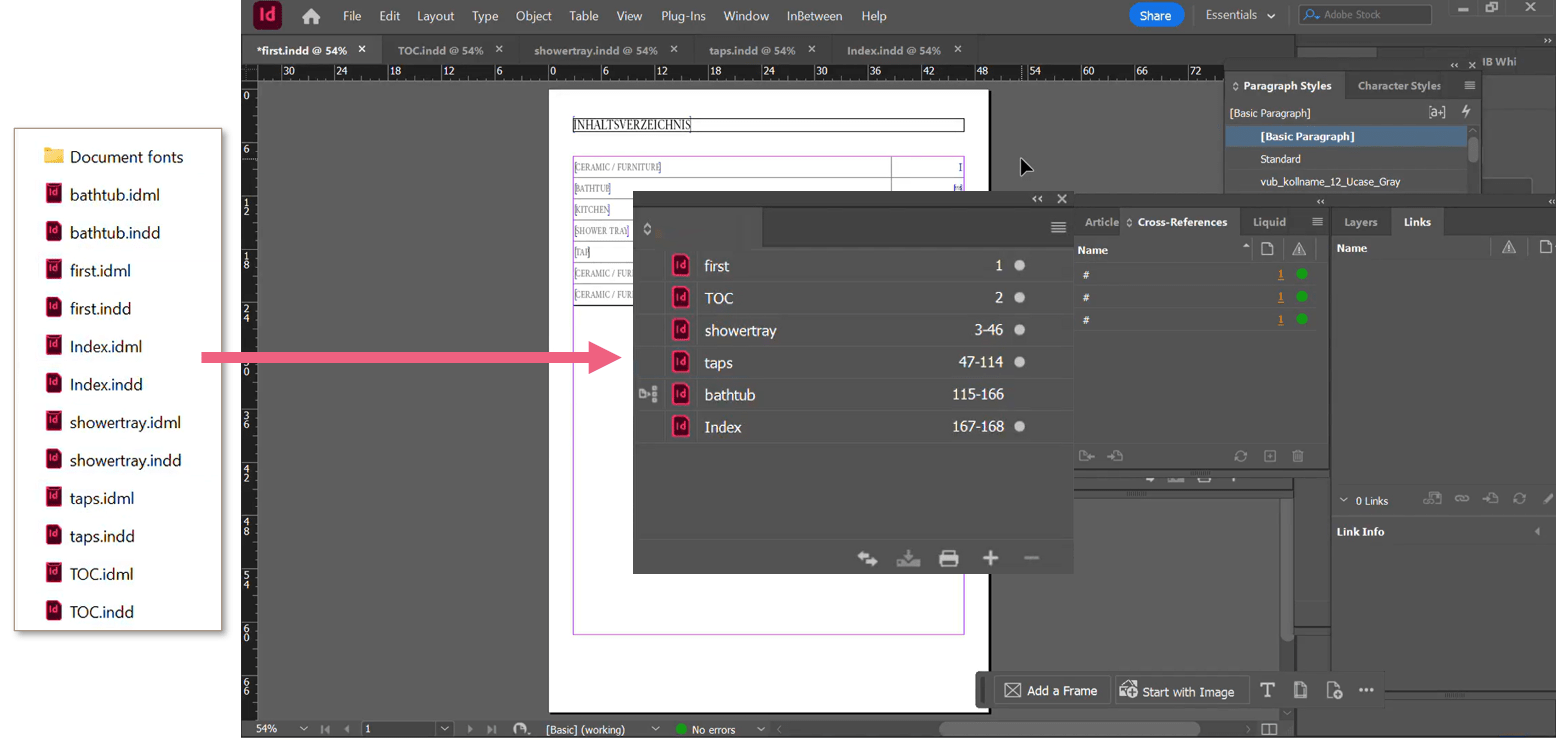Open the Essentials workspace dropdown
1557x738 pixels.
(1240, 16)
